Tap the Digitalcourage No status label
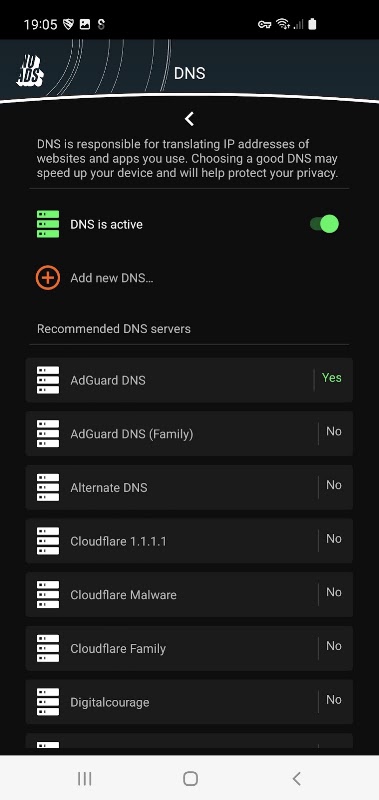This screenshot has height=800, width=379. click(x=334, y=699)
